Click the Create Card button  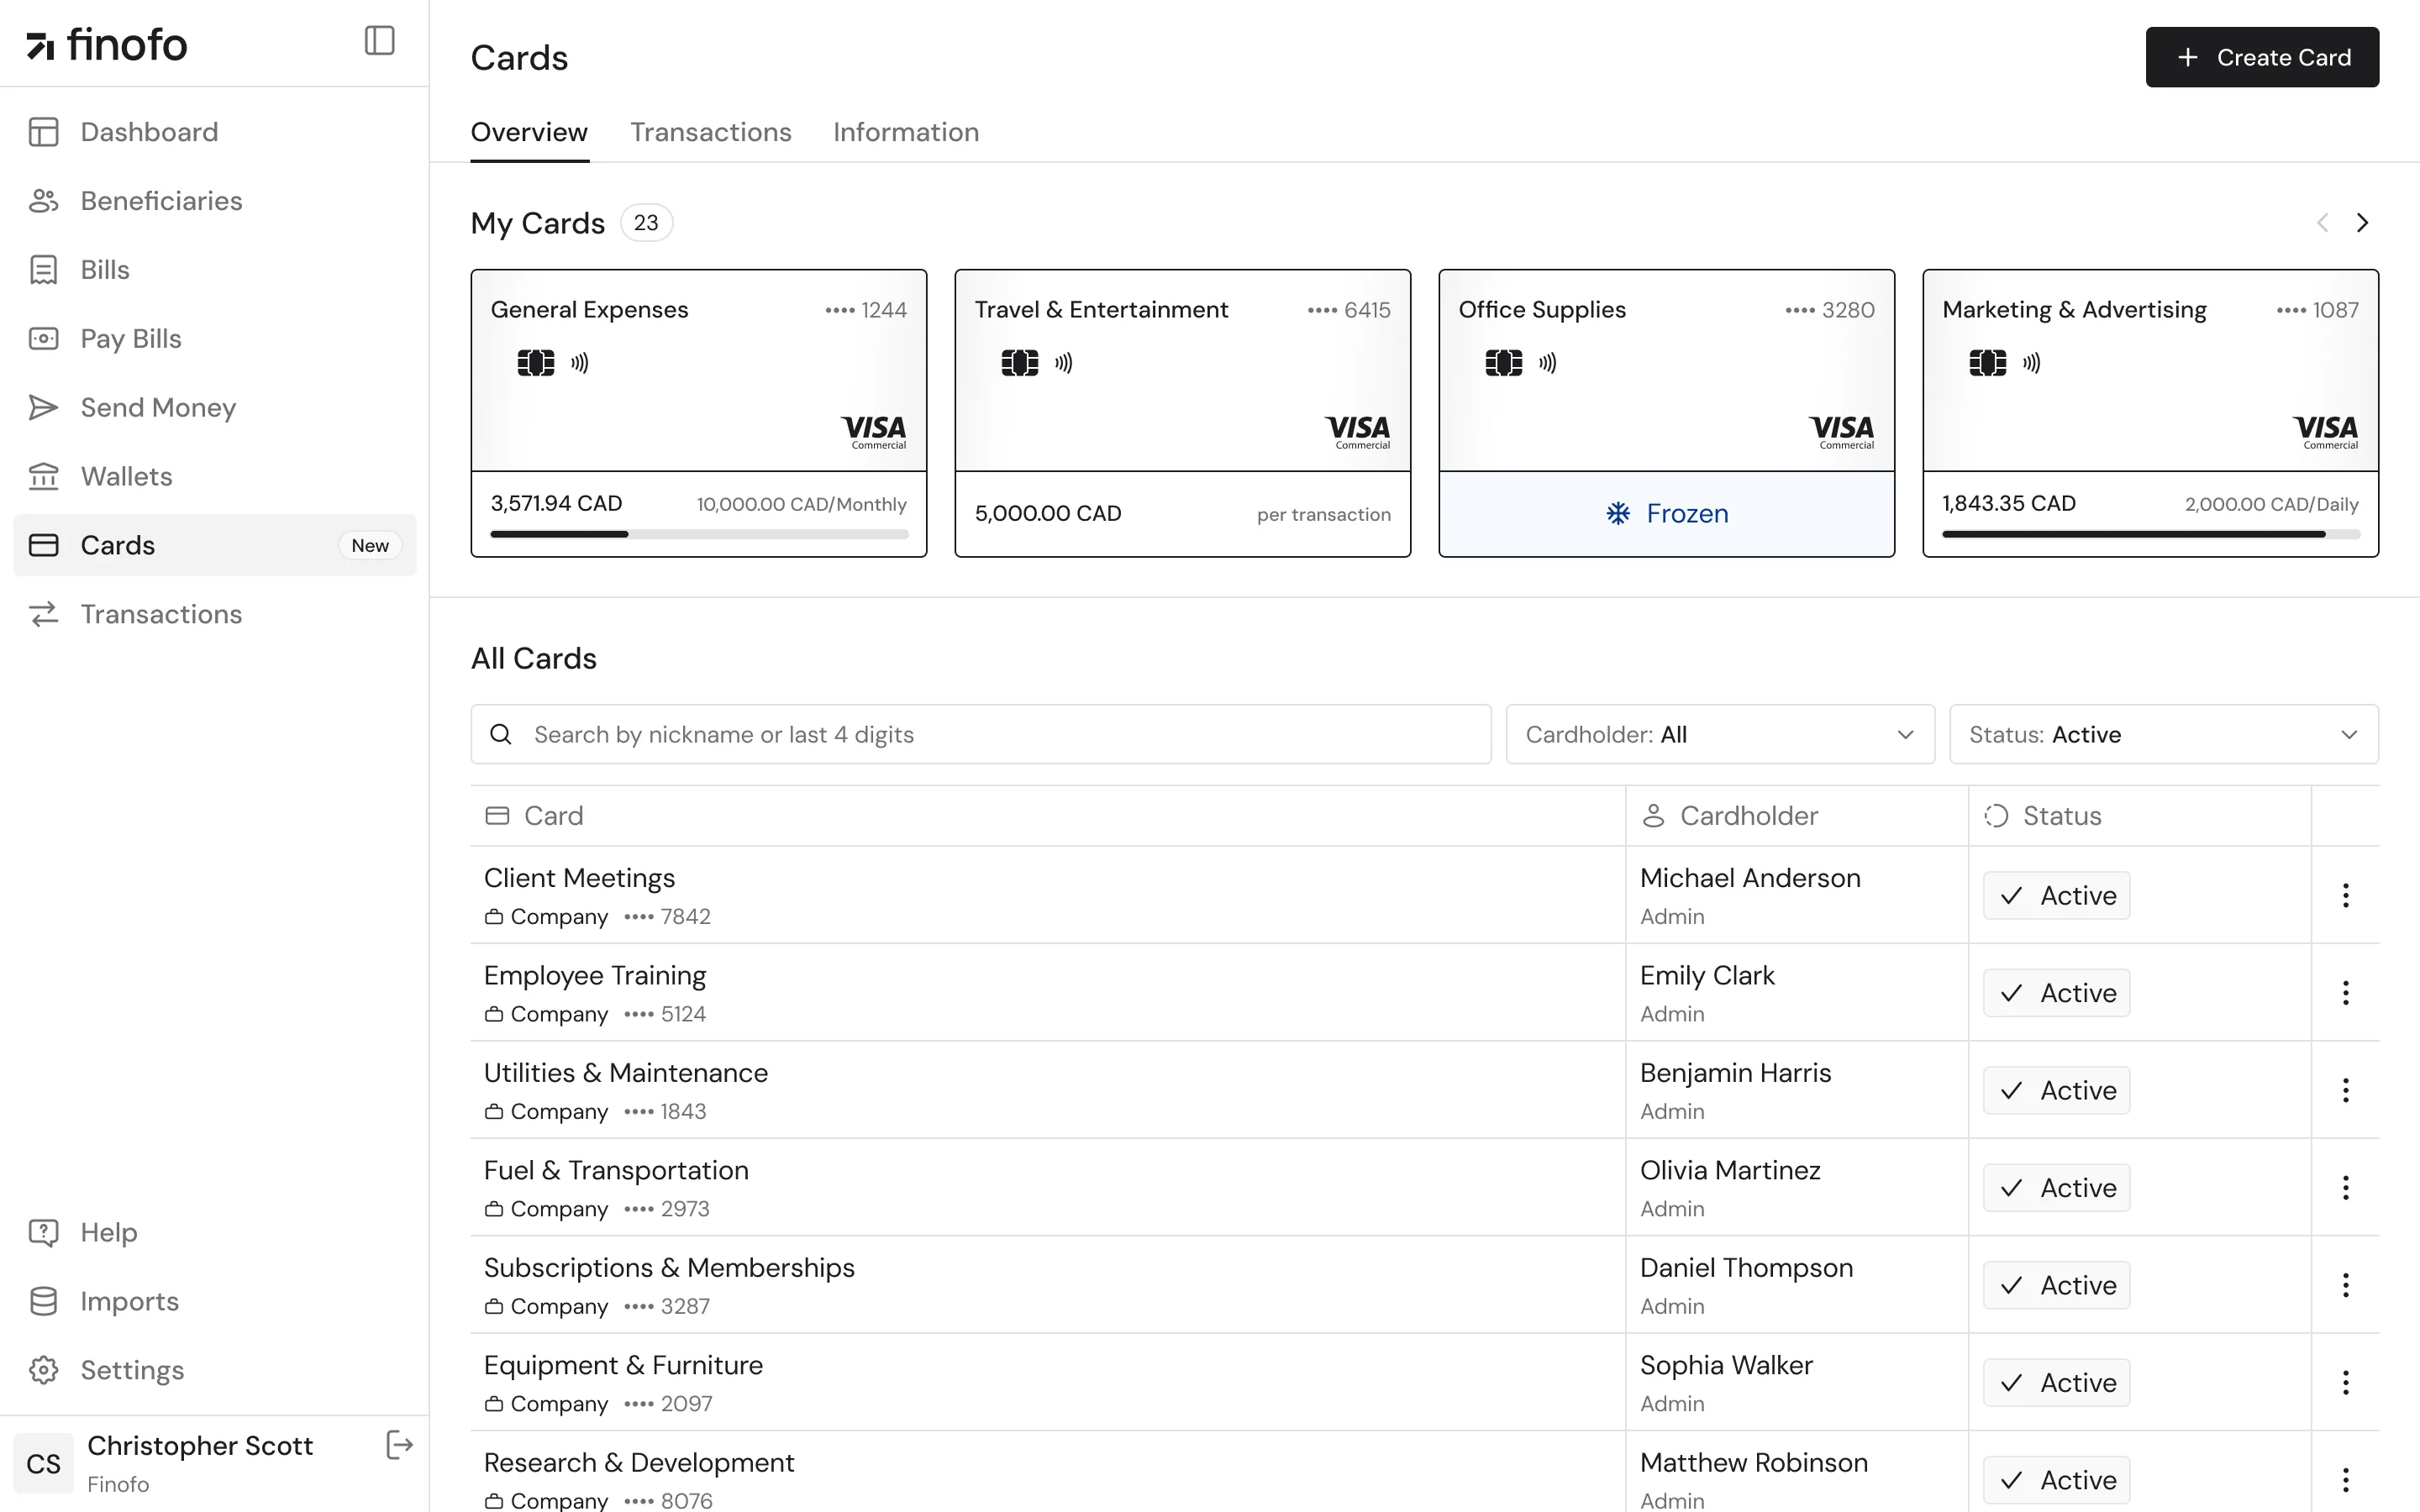2262,57
